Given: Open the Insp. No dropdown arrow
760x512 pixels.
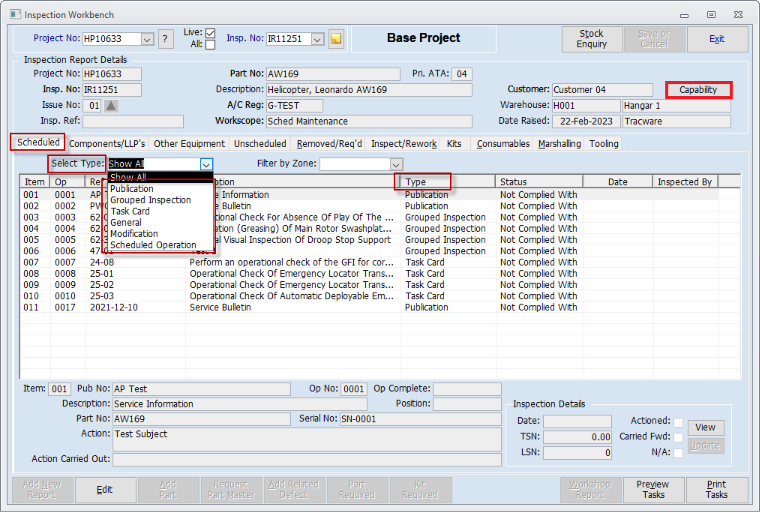Looking at the screenshot, I should pyautogui.click(x=318, y=39).
